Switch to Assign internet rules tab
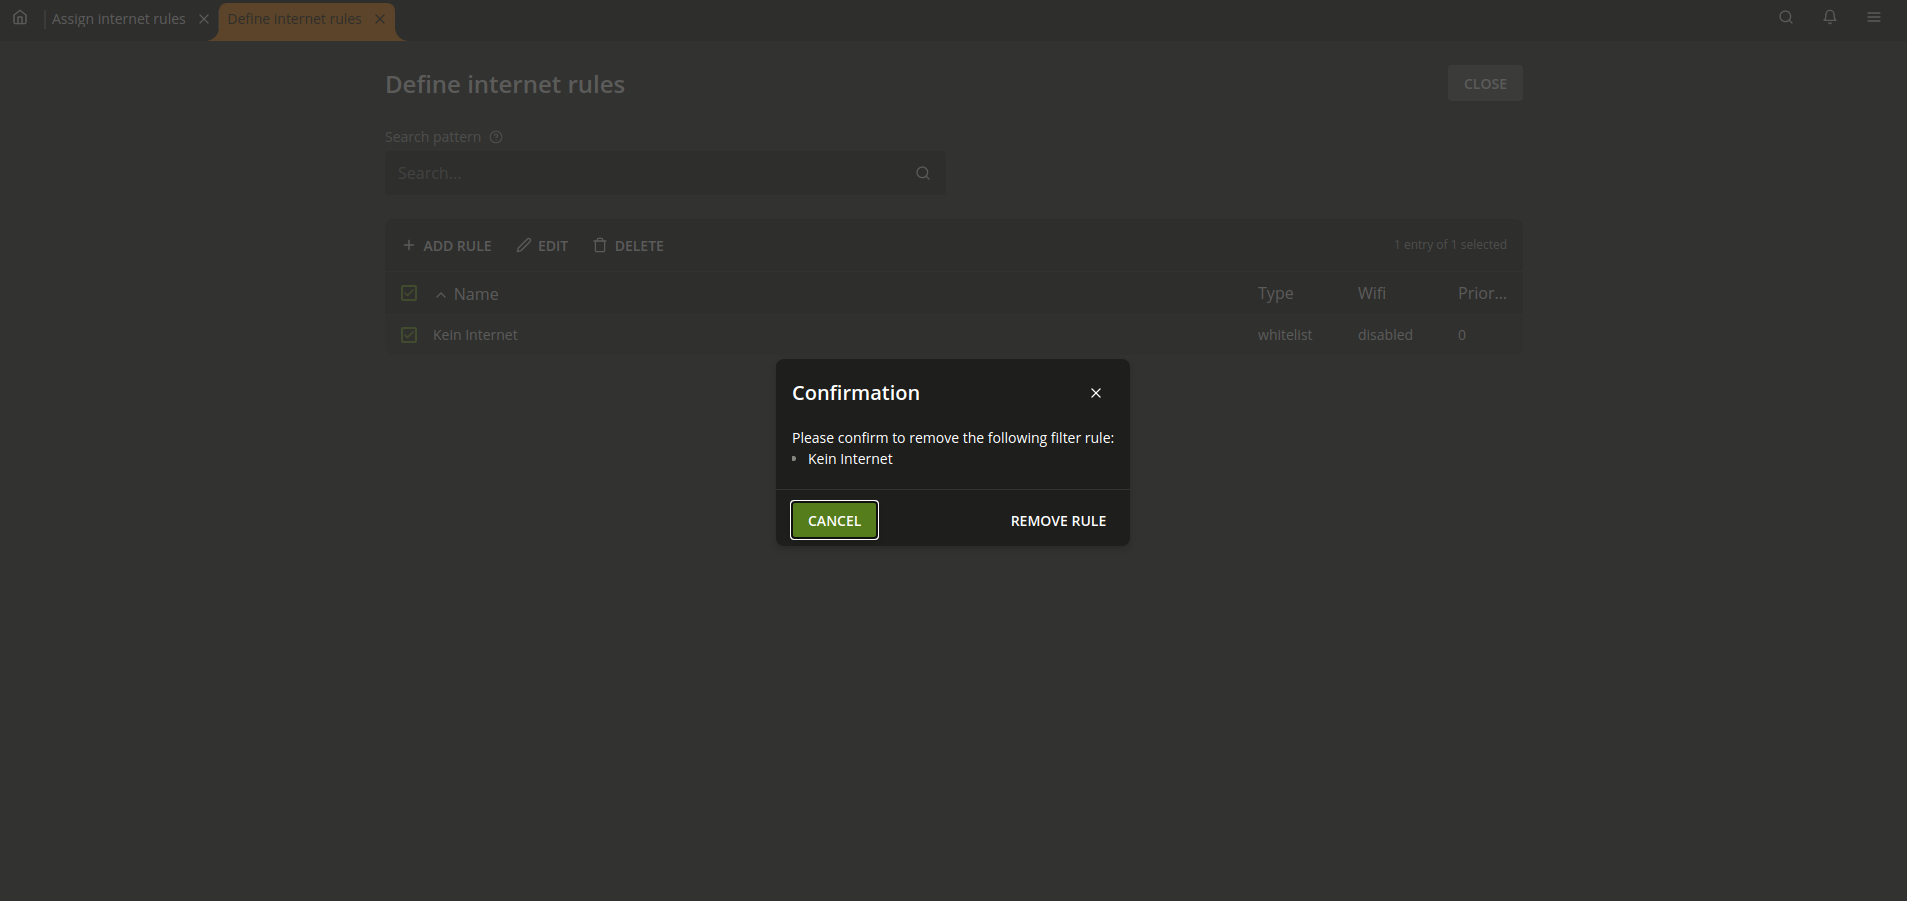The height and width of the screenshot is (901, 1907). point(119,19)
